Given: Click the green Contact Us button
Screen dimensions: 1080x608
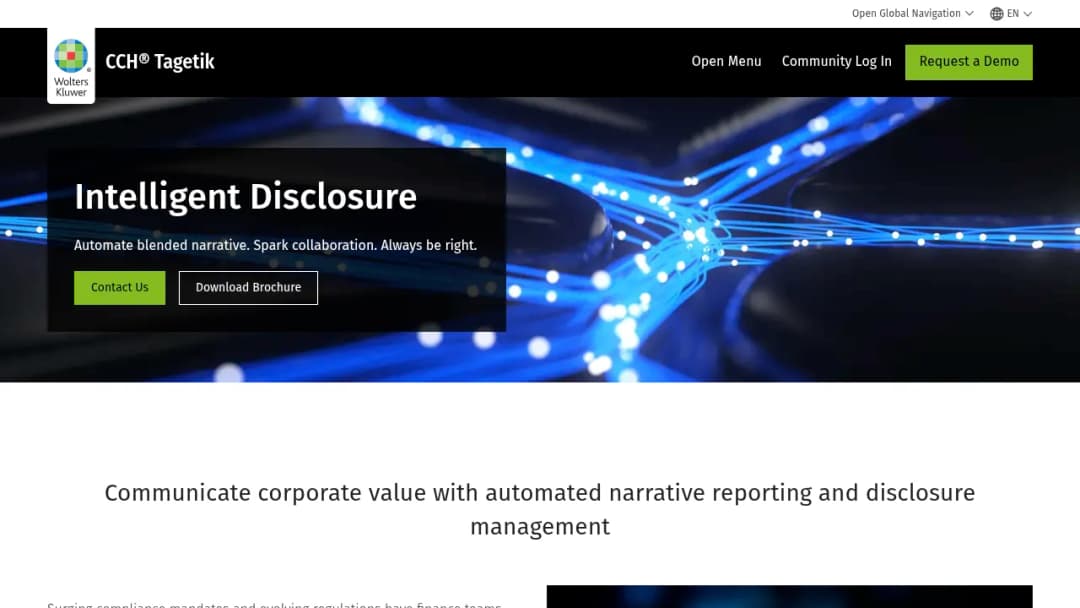Looking at the screenshot, I should pos(120,288).
